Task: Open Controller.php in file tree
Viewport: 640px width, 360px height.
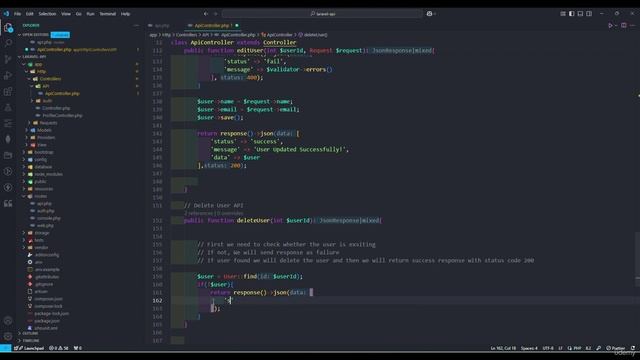Action: point(56,108)
